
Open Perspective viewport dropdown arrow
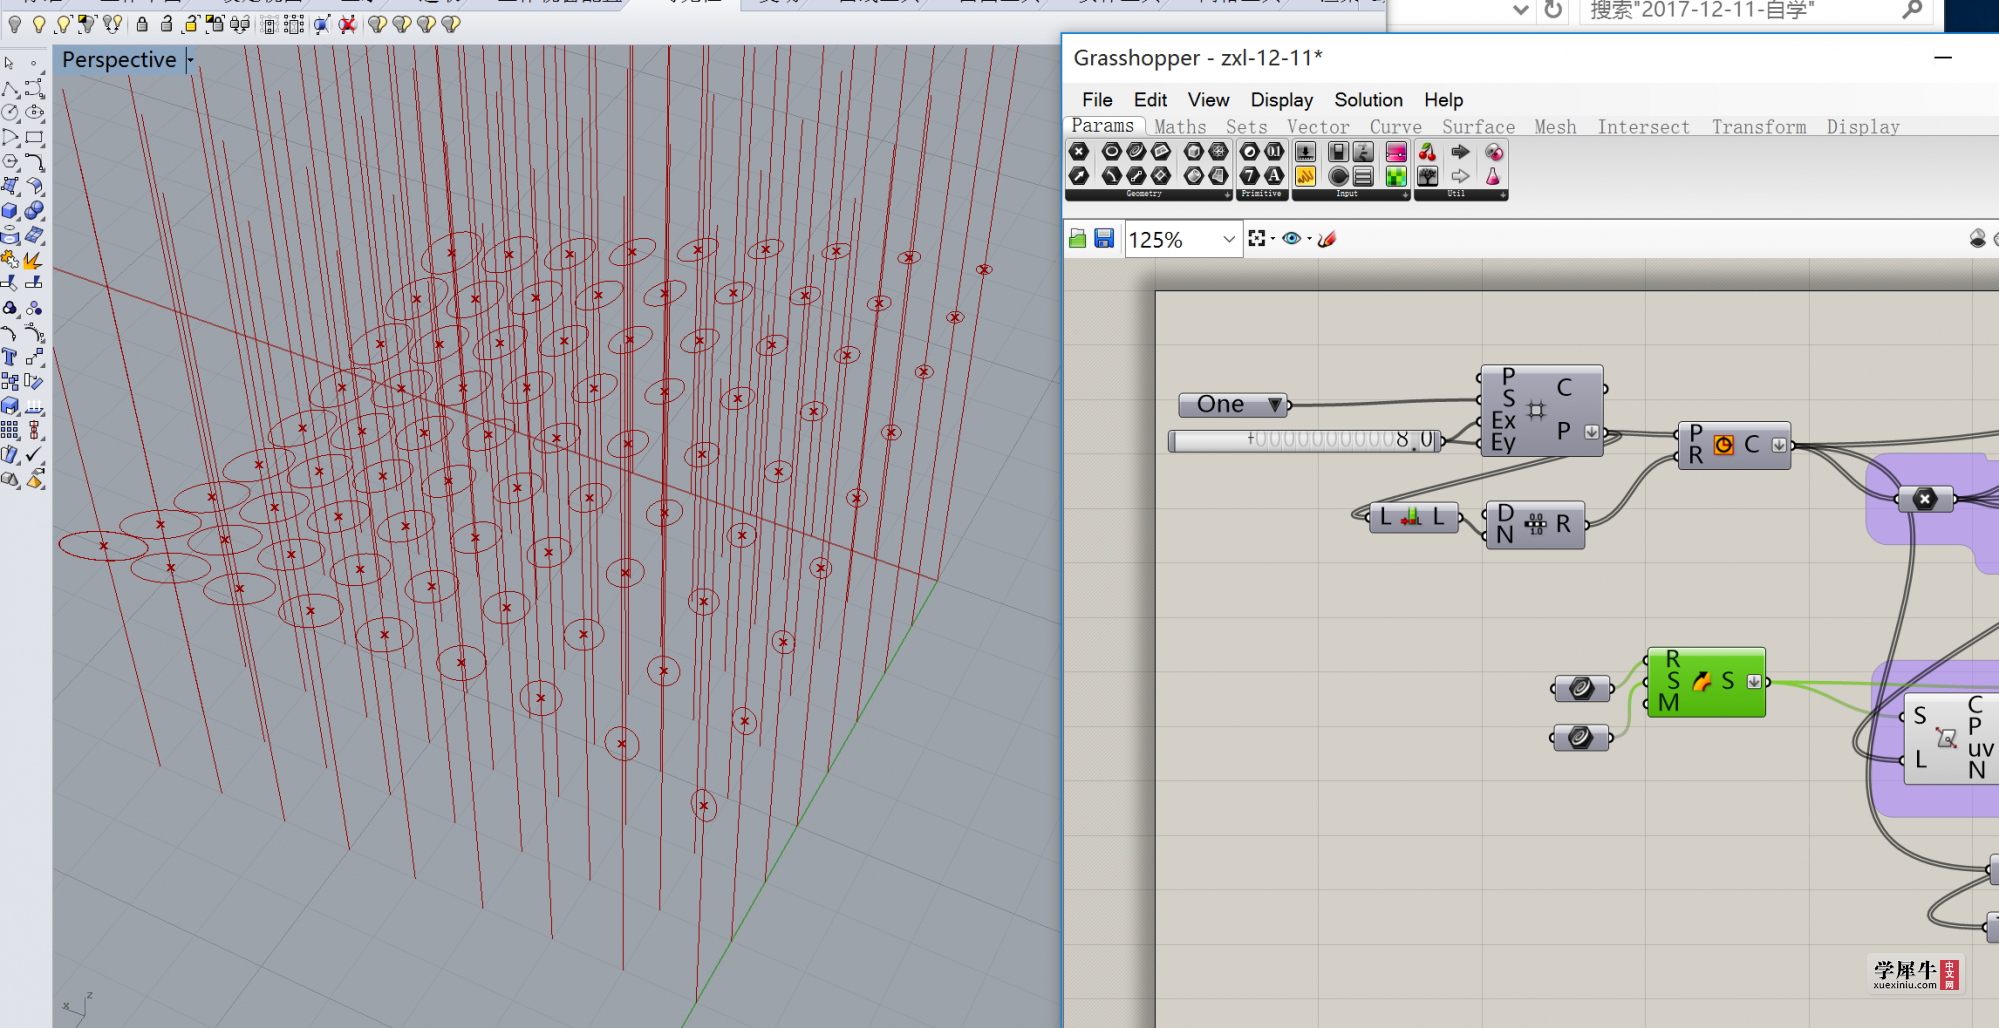click(190, 60)
